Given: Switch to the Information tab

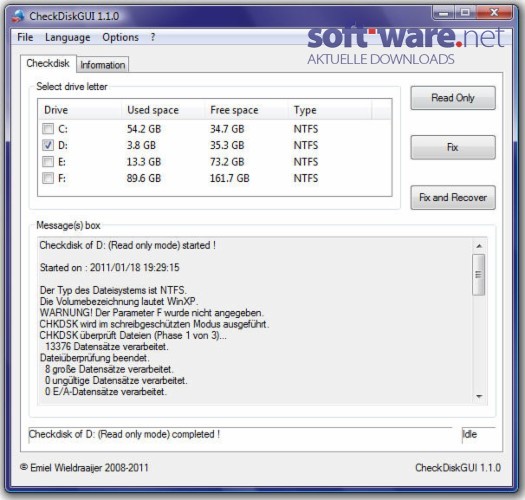Looking at the screenshot, I should pyautogui.click(x=102, y=65).
